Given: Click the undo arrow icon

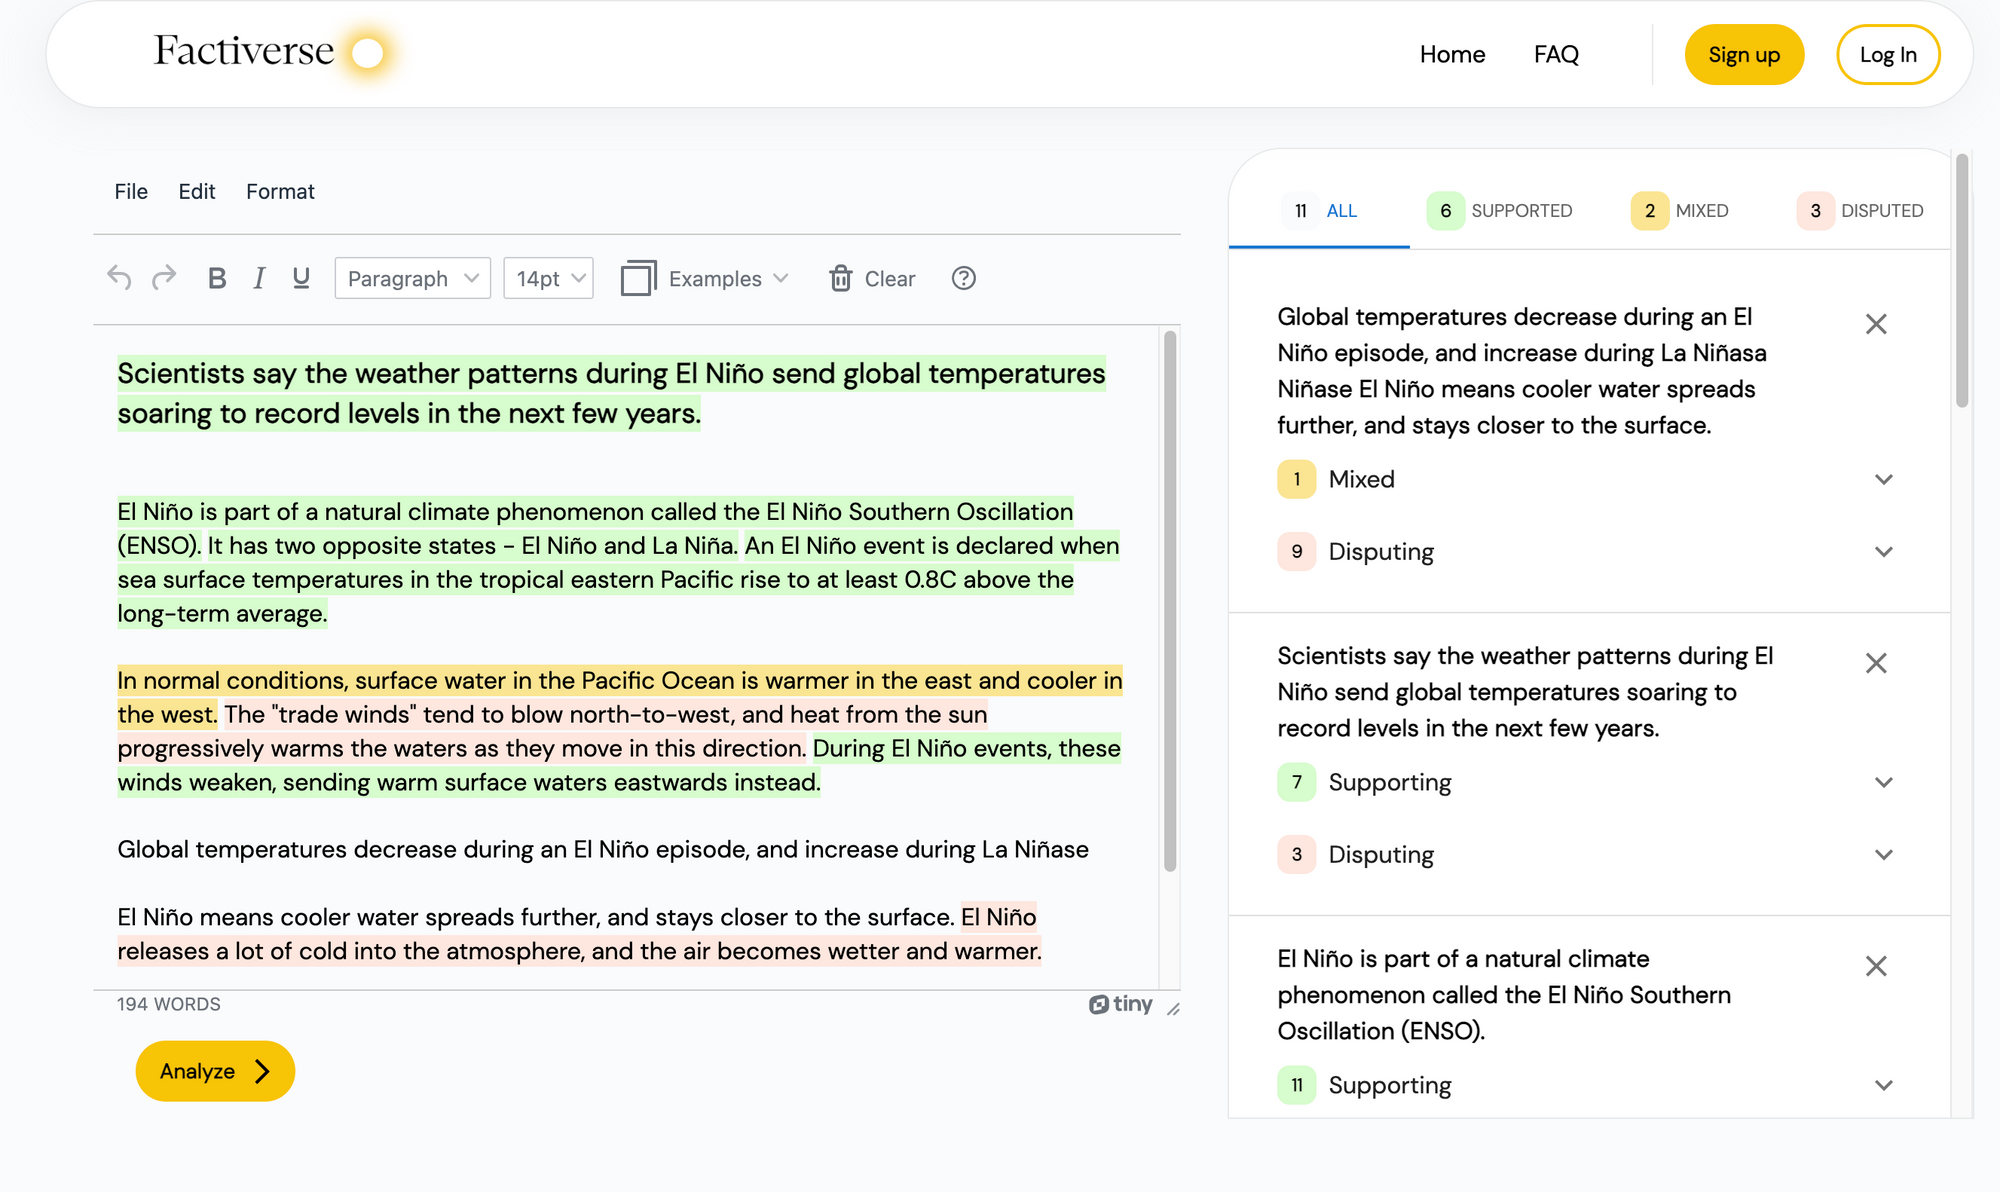Looking at the screenshot, I should (x=119, y=278).
